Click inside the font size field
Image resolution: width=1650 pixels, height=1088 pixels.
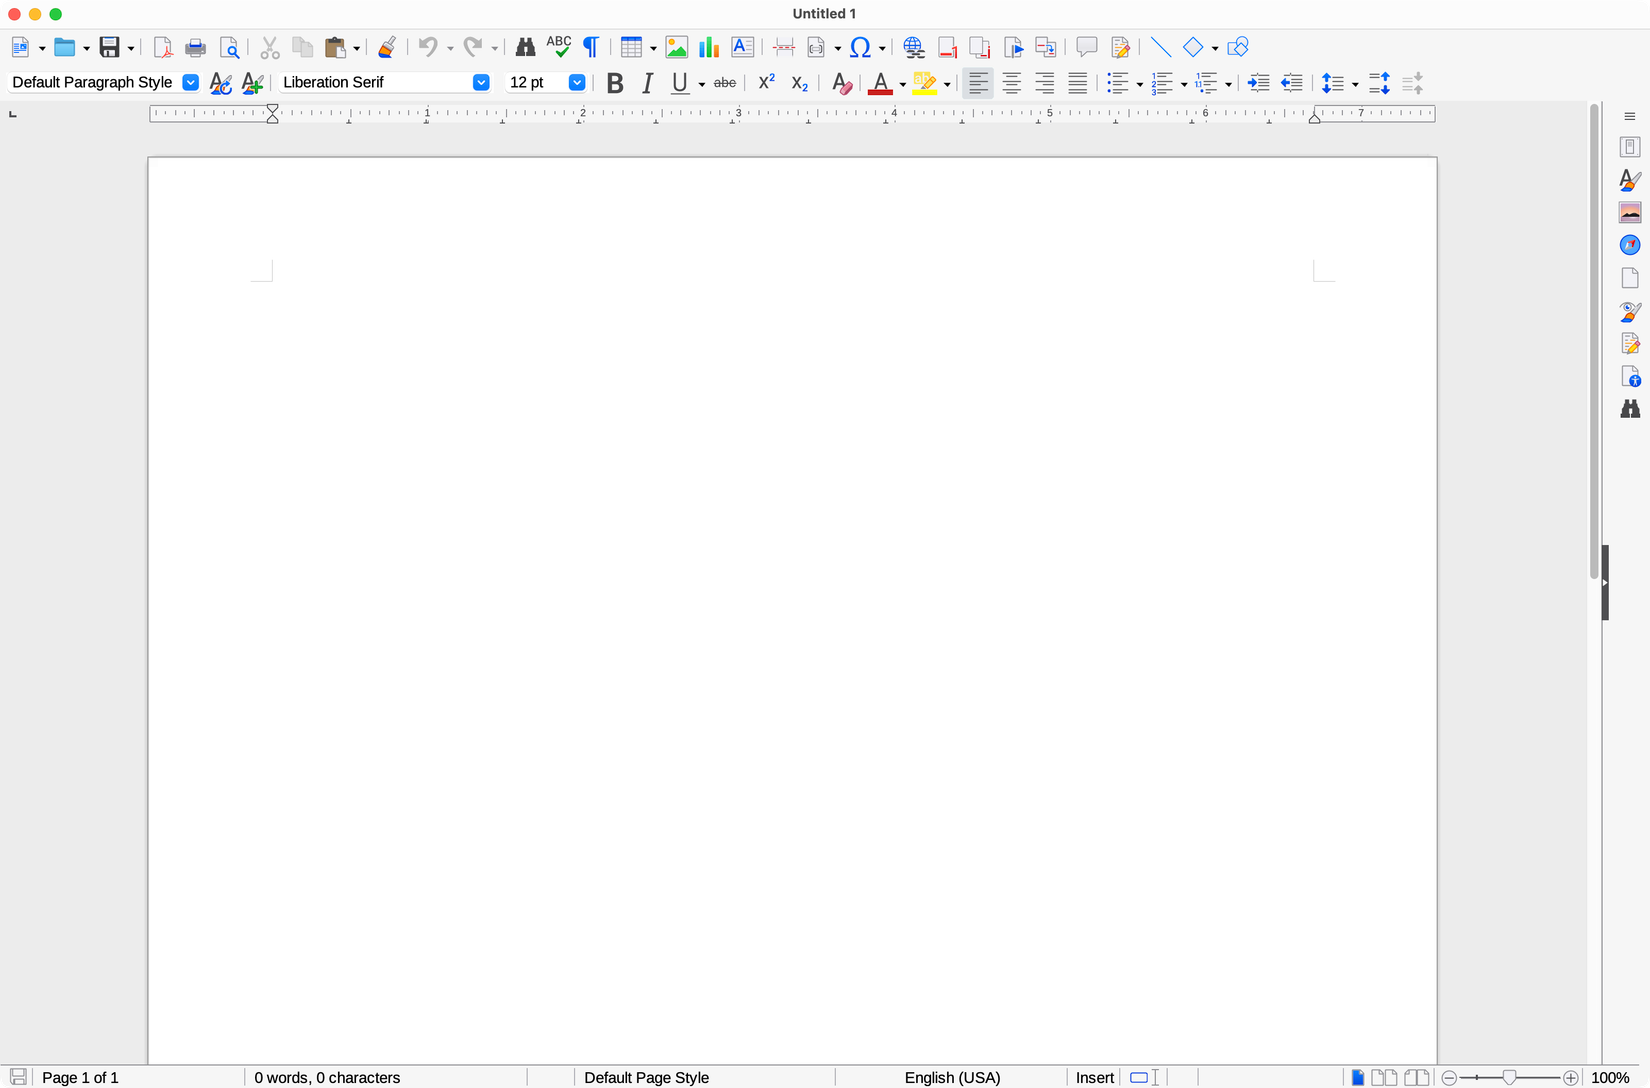pos(535,82)
